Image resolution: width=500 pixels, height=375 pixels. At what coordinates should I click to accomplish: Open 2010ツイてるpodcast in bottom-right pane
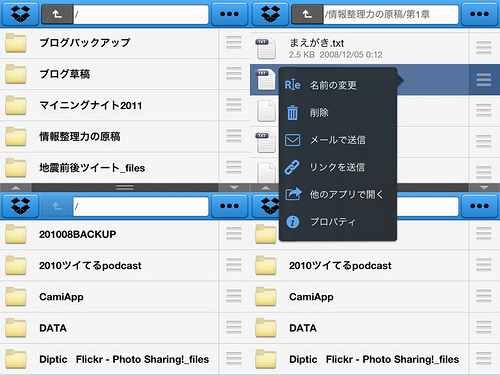click(359, 265)
